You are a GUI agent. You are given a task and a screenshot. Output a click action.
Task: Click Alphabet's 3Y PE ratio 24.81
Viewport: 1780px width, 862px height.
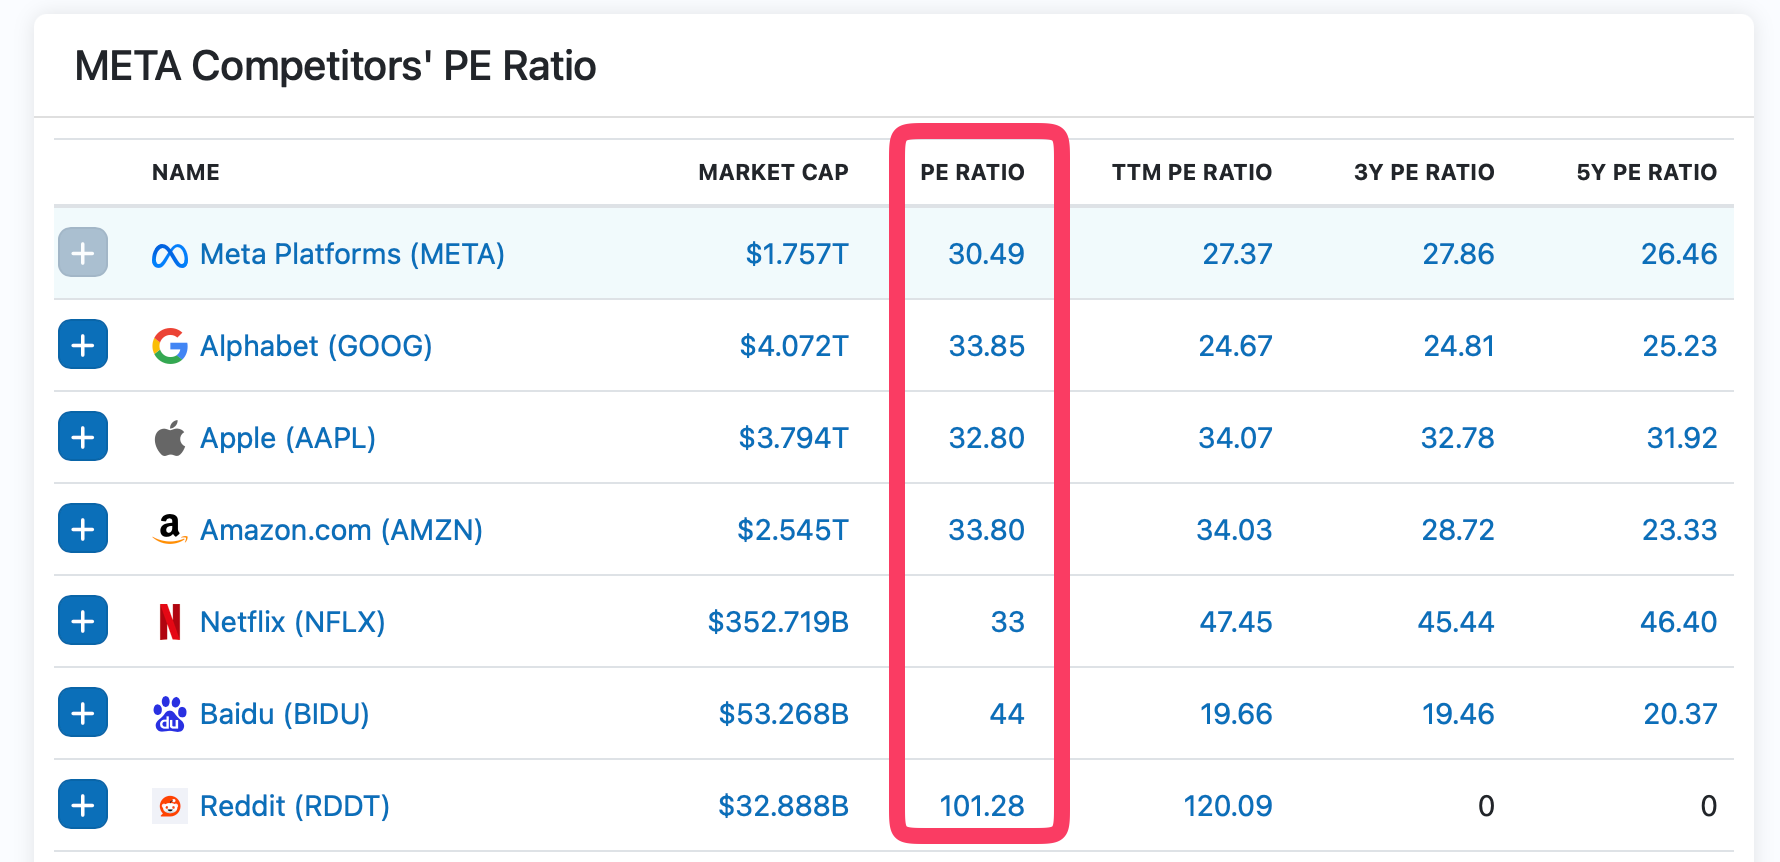pyautogui.click(x=1459, y=346)
